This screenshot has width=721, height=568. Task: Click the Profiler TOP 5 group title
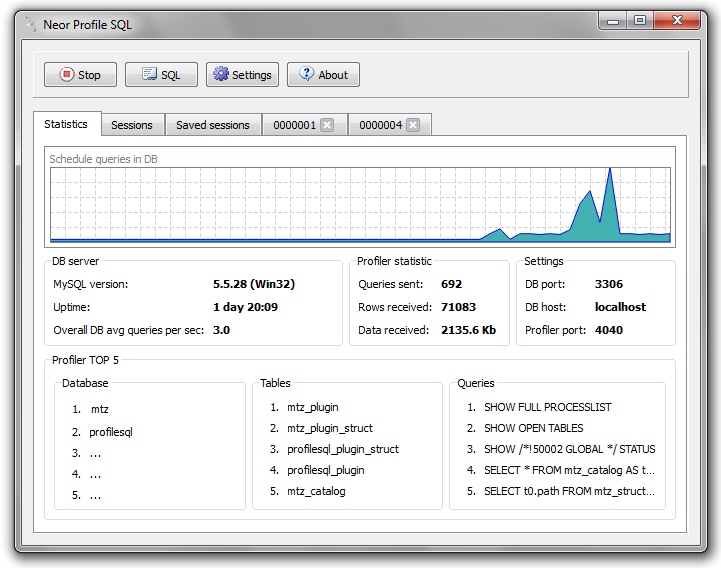click(85, 360)
